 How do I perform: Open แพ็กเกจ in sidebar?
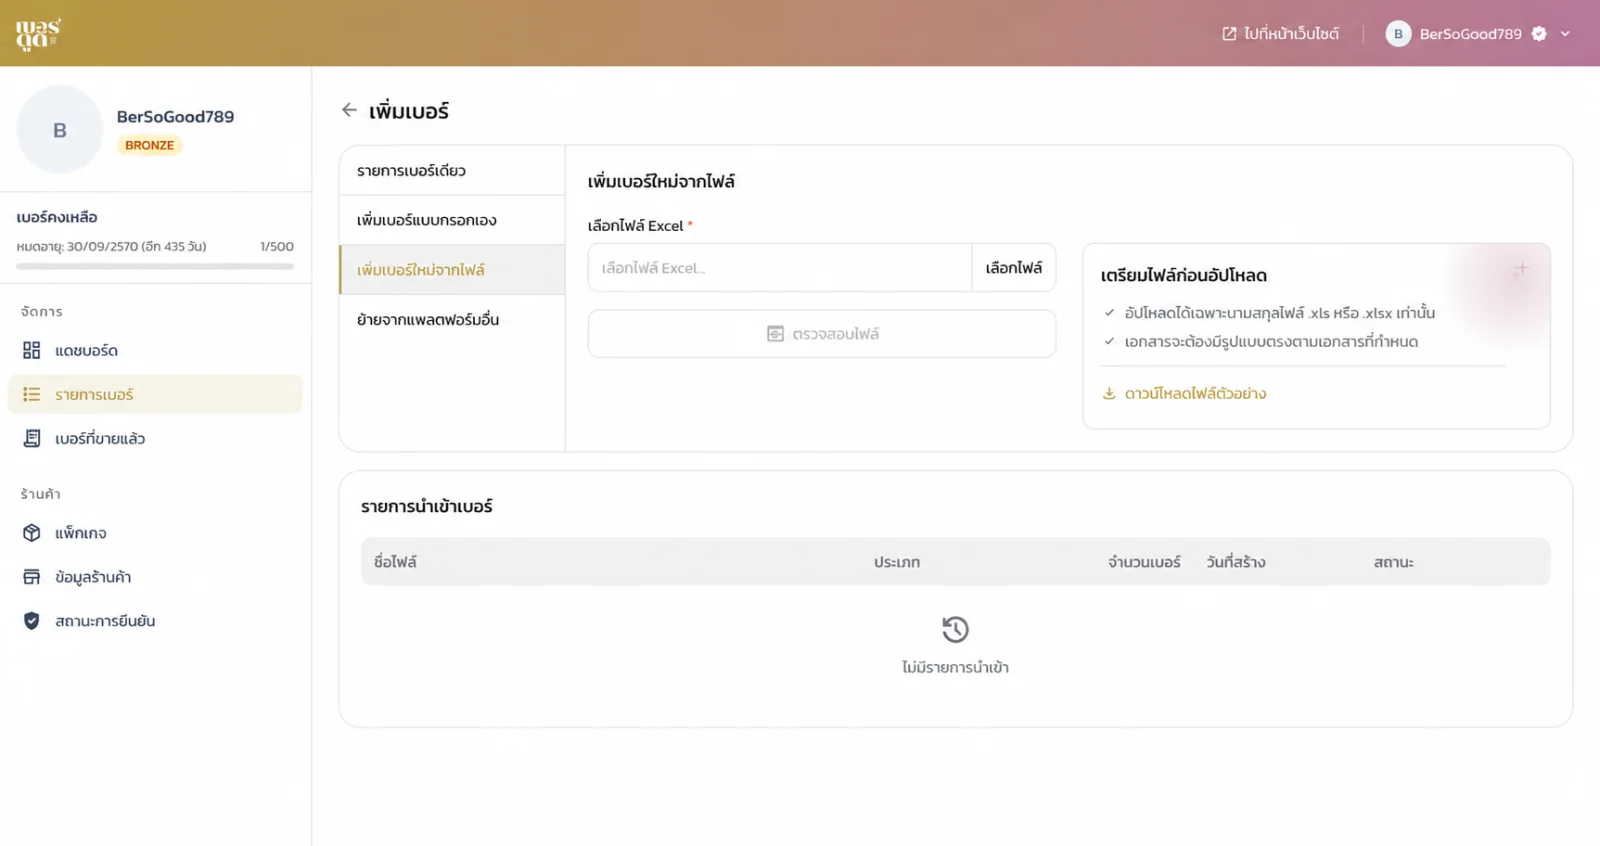tap(155, 533)
